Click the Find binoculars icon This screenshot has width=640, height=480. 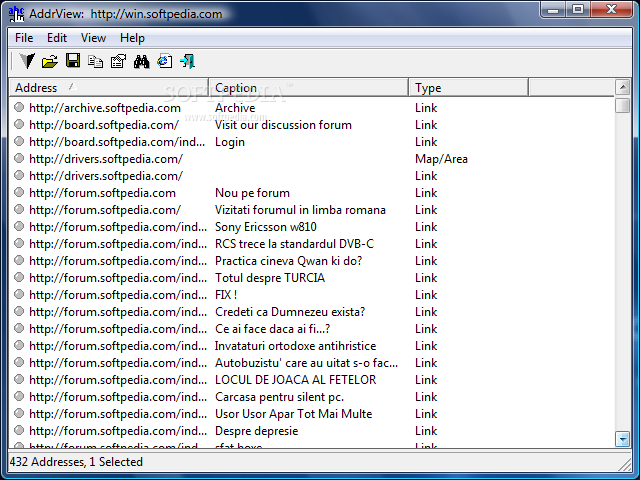click(141, 62)
